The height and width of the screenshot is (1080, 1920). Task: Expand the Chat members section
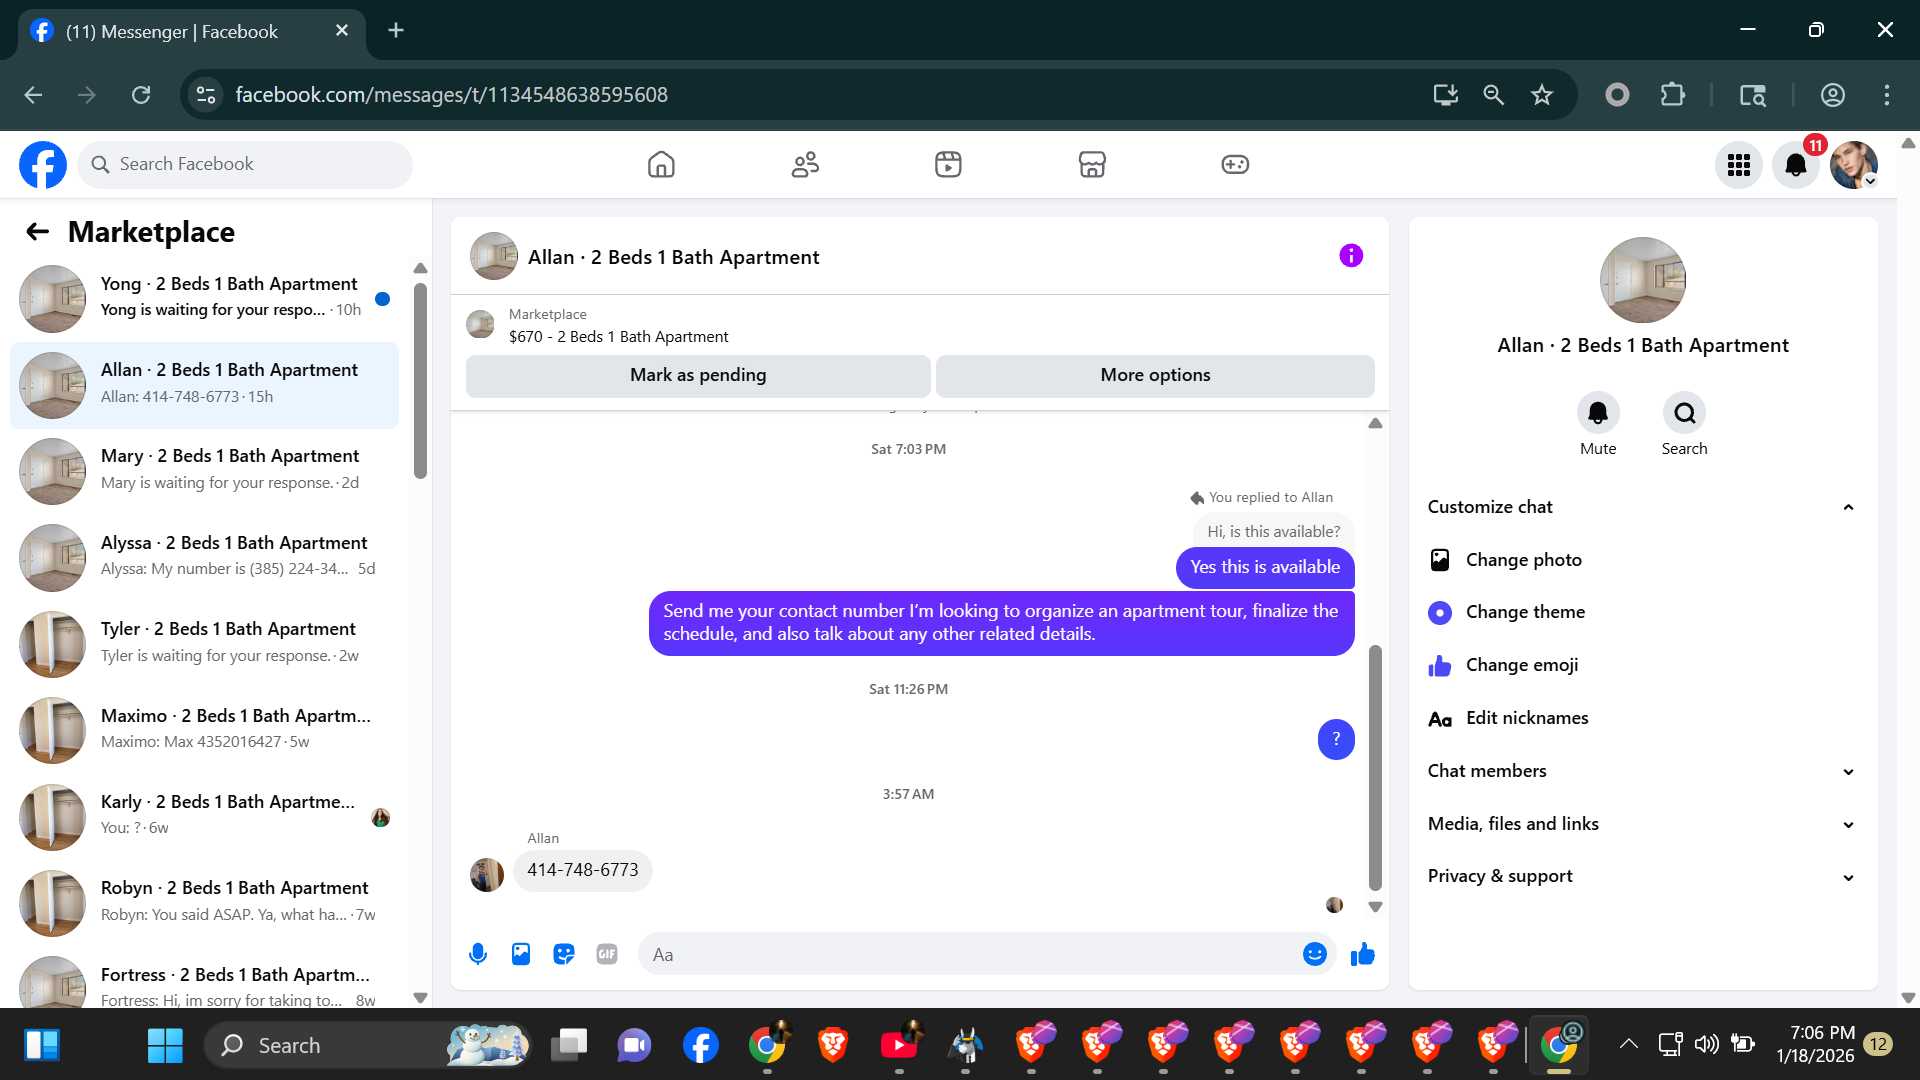[x=1848, y=771]
